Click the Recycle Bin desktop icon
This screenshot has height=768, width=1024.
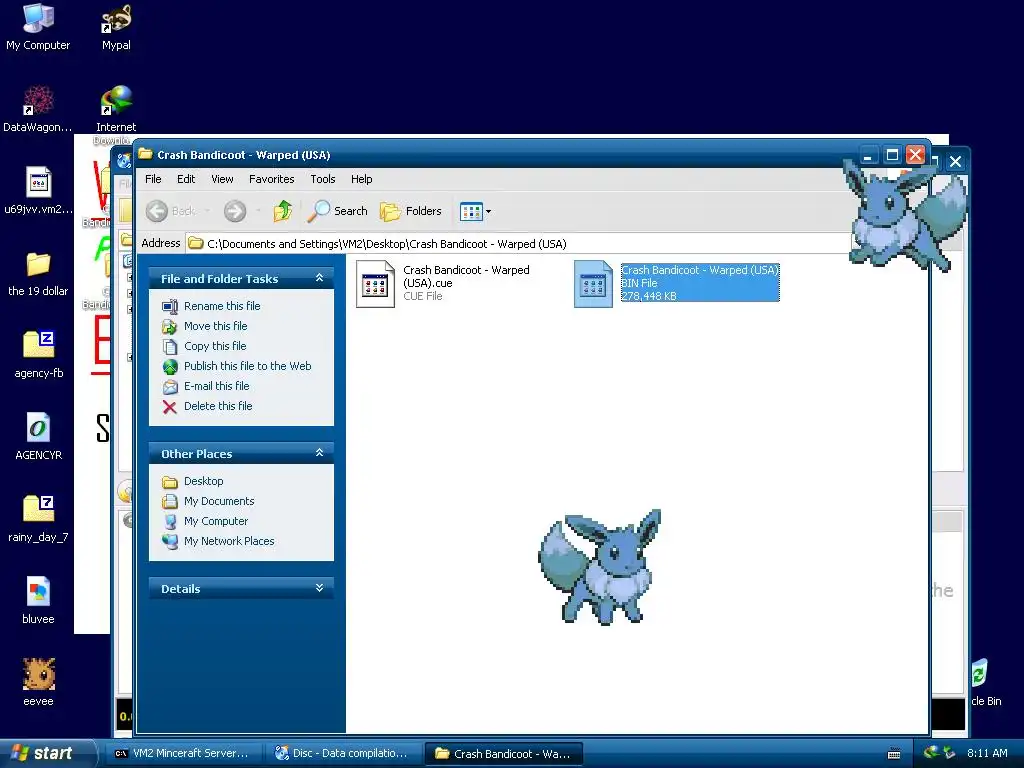pos(980,674)
